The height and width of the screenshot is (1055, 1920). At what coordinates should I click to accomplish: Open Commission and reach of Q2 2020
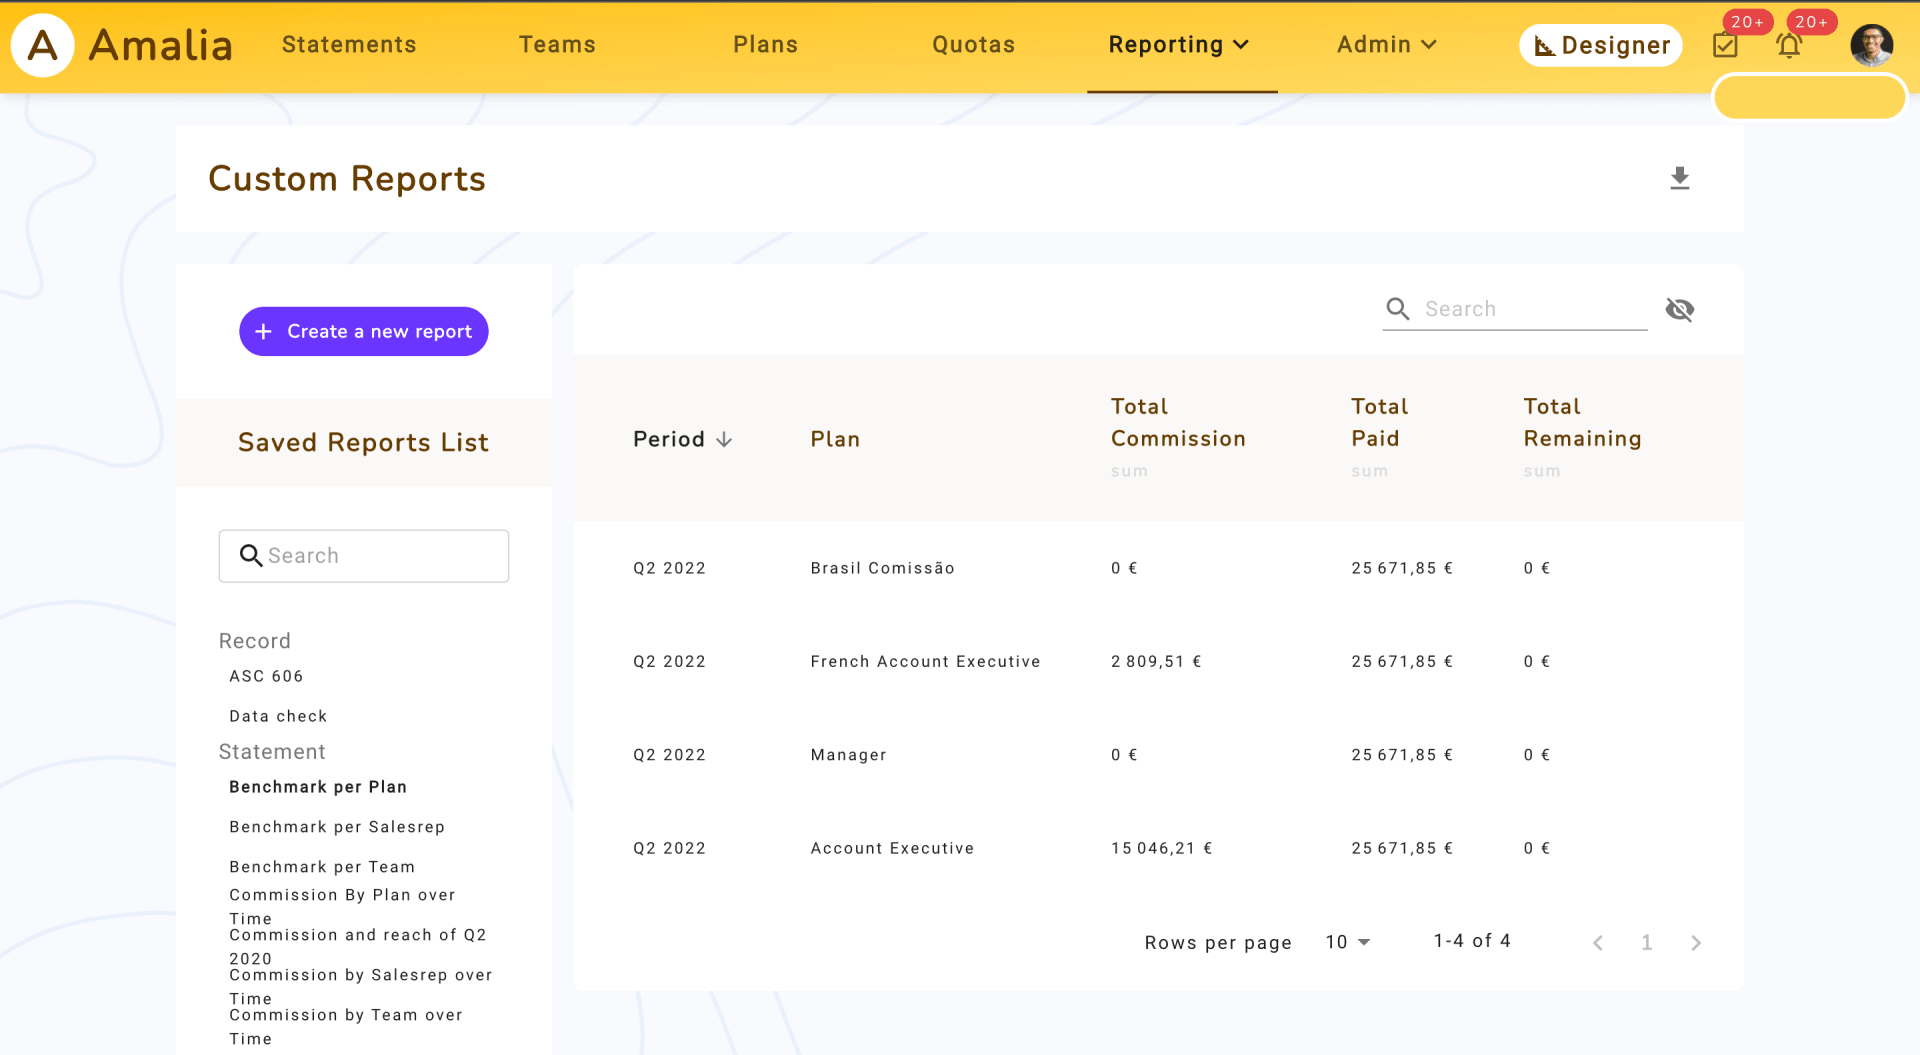click(x=358, y=947)
